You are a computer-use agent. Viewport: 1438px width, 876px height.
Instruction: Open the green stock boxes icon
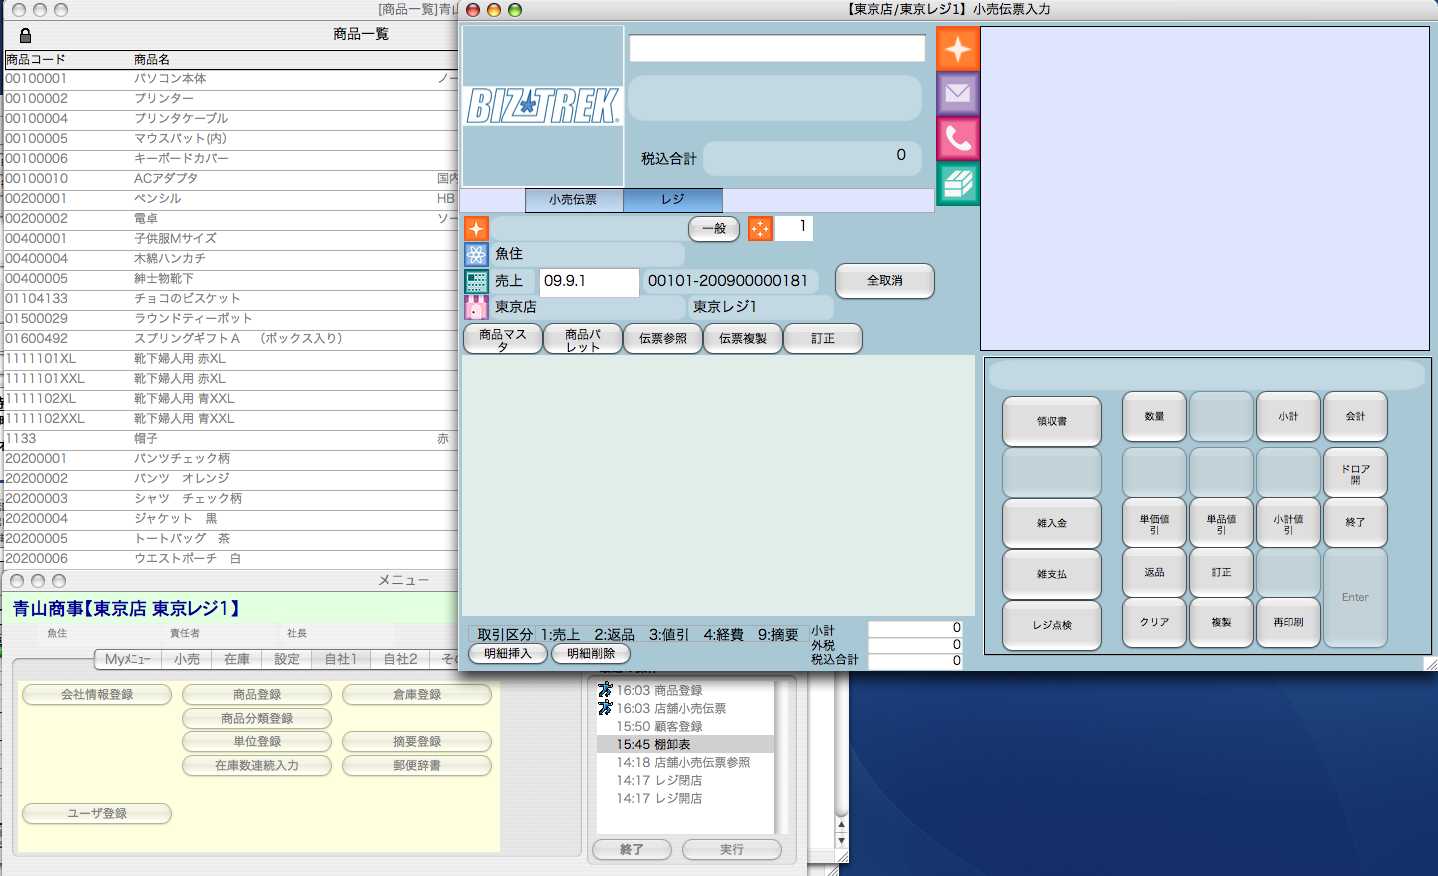pos(957,184)
